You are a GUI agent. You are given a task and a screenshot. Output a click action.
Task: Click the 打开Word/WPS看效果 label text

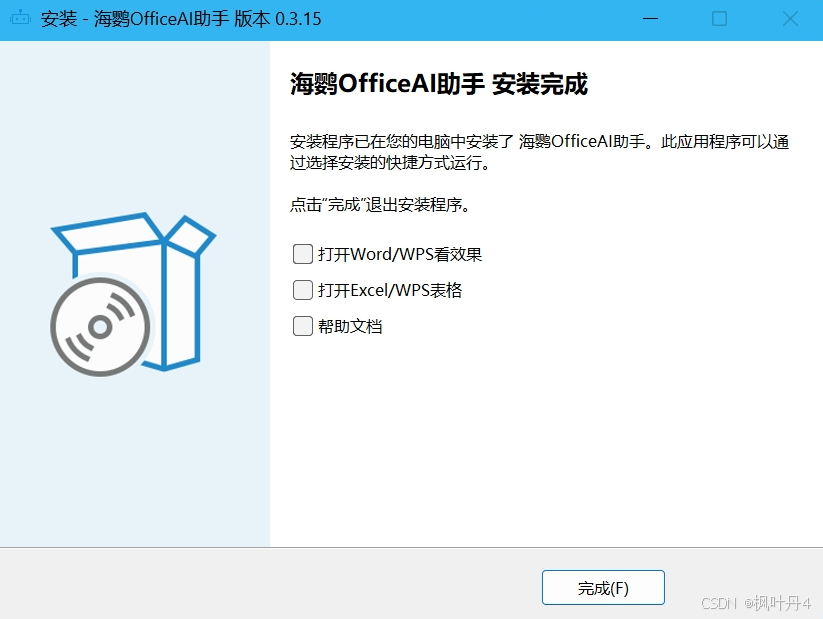(x=400, y=254)
